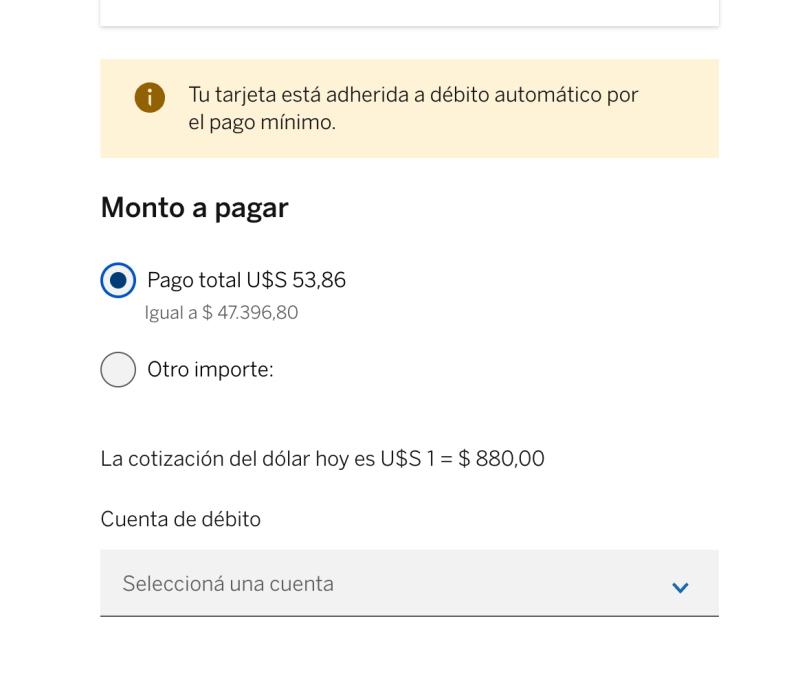Click the "U$S 1 = $ 880,00" rate value

click(462, 459)
